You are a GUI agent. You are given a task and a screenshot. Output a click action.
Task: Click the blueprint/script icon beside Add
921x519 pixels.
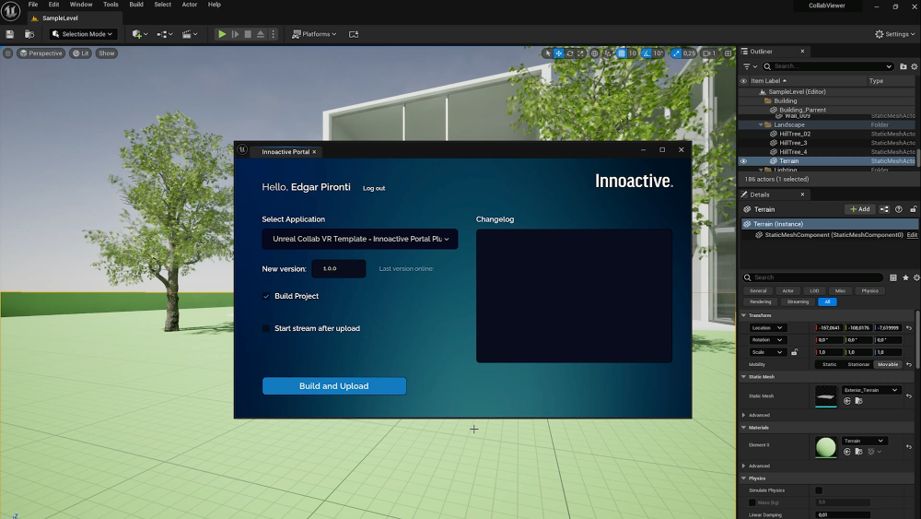(885, 209)
